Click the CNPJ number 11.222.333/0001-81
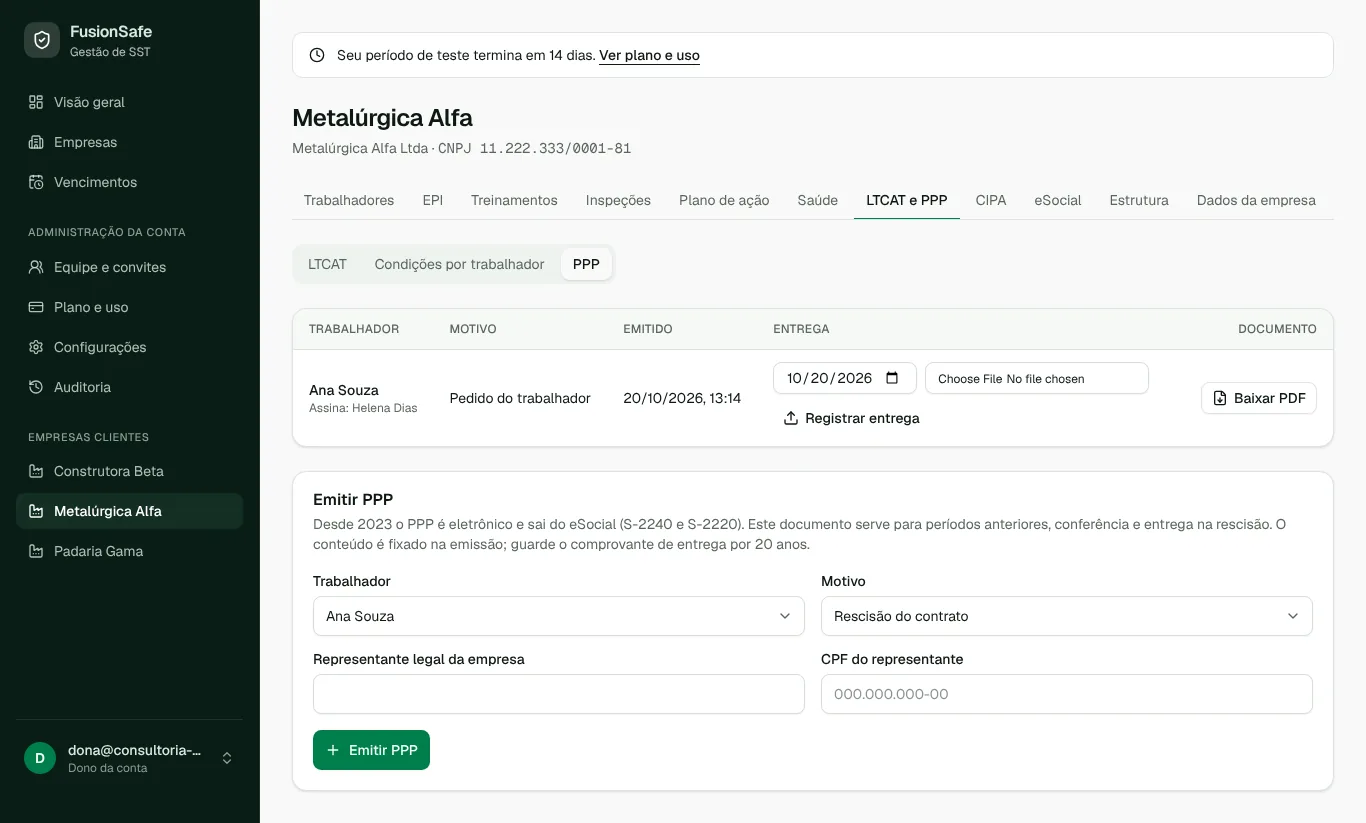 click(x=555, y=148)
